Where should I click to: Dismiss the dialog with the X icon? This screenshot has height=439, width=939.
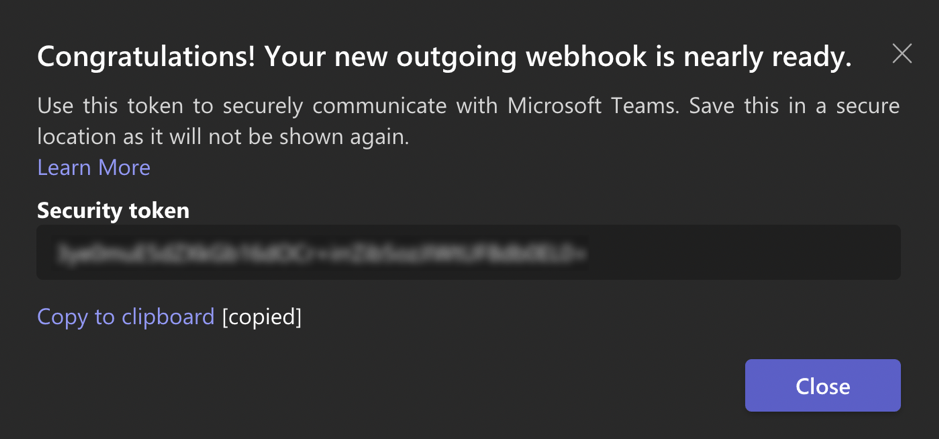pyautogui.click(x=902, y=54)
